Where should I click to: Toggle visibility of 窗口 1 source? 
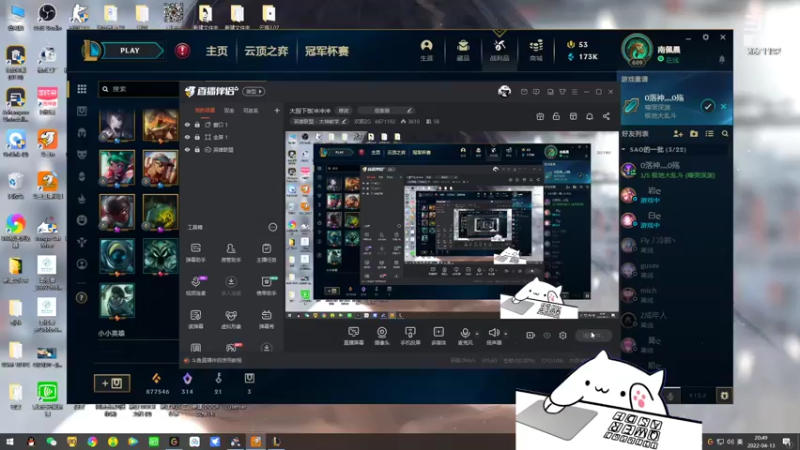point(187,124)
